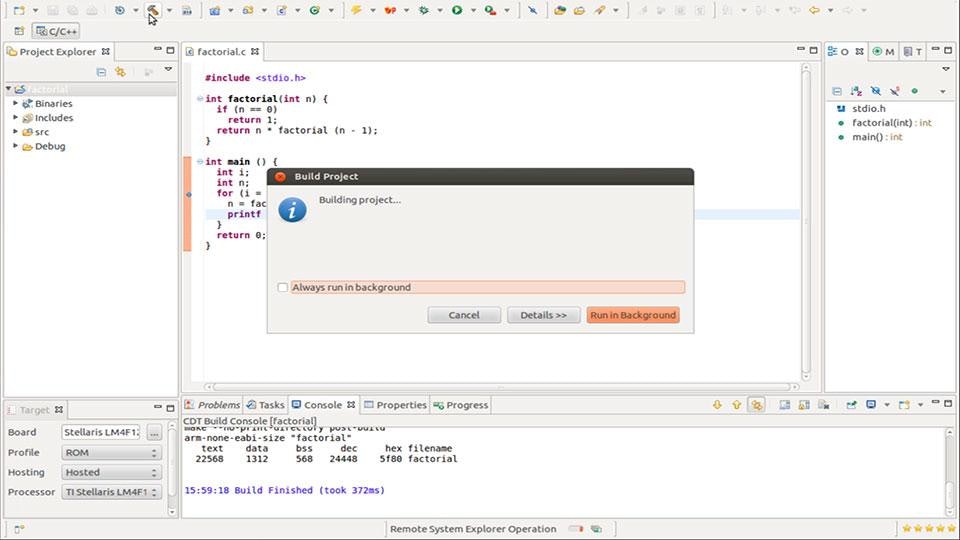Toggle Hide Fields icon in Outline toolbar

(x=876, y=91)
